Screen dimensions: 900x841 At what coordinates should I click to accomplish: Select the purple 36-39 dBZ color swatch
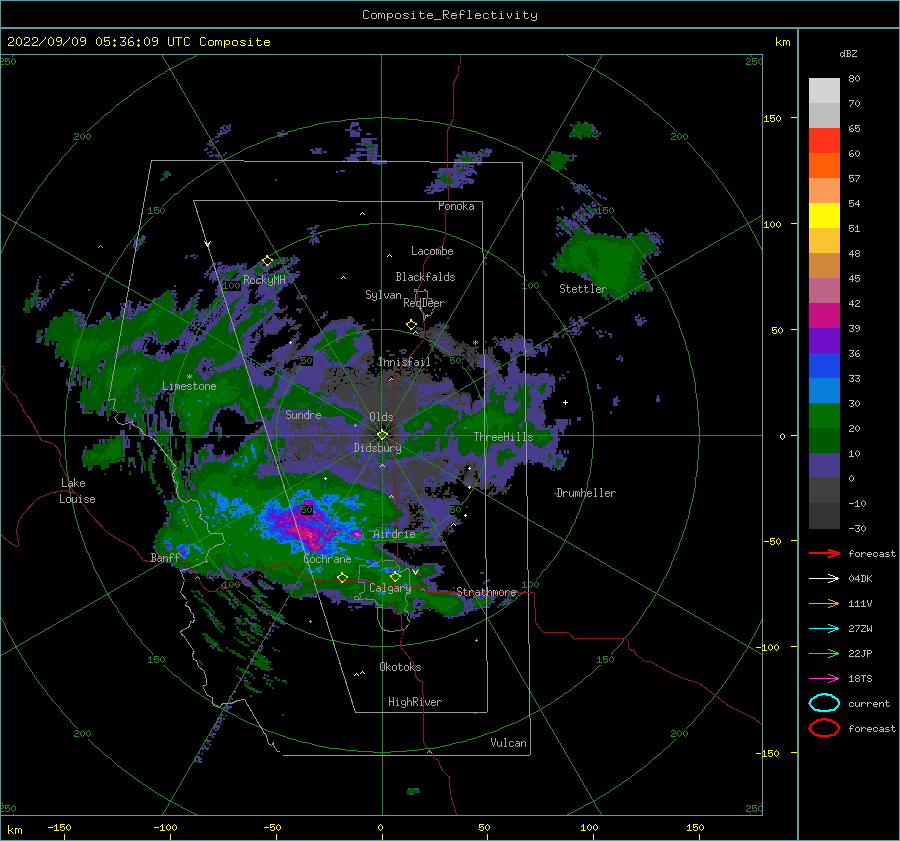coord(824,341)
